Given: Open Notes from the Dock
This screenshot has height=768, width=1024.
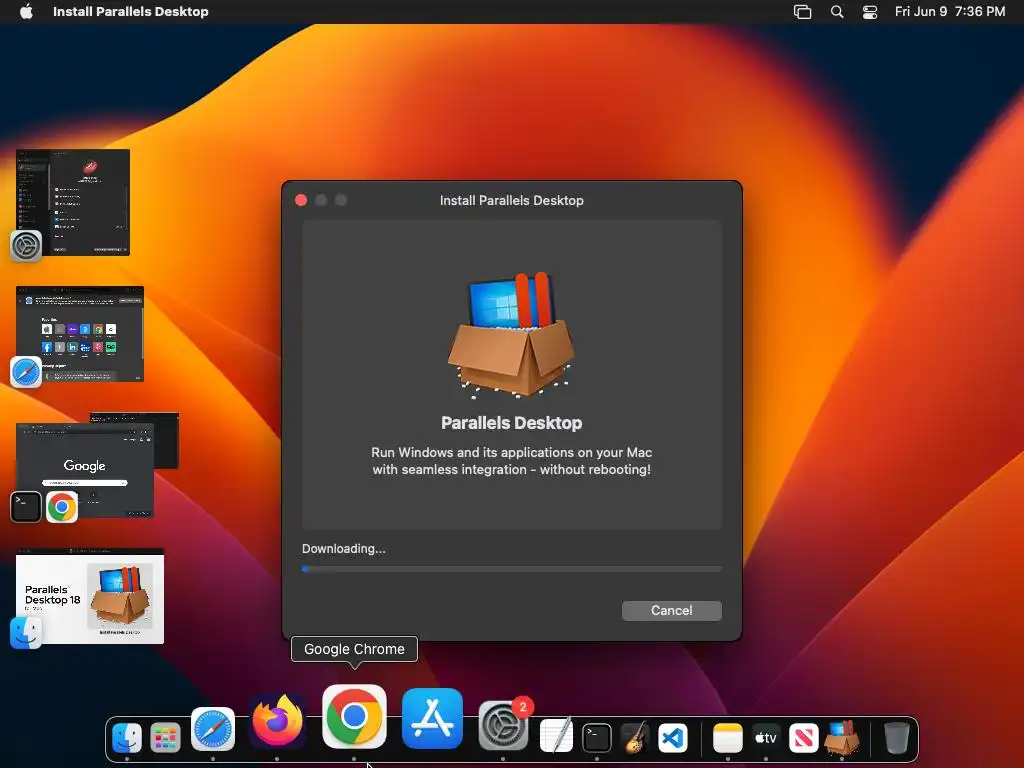Looking at the screenshot, I should (x=728, y=739).
